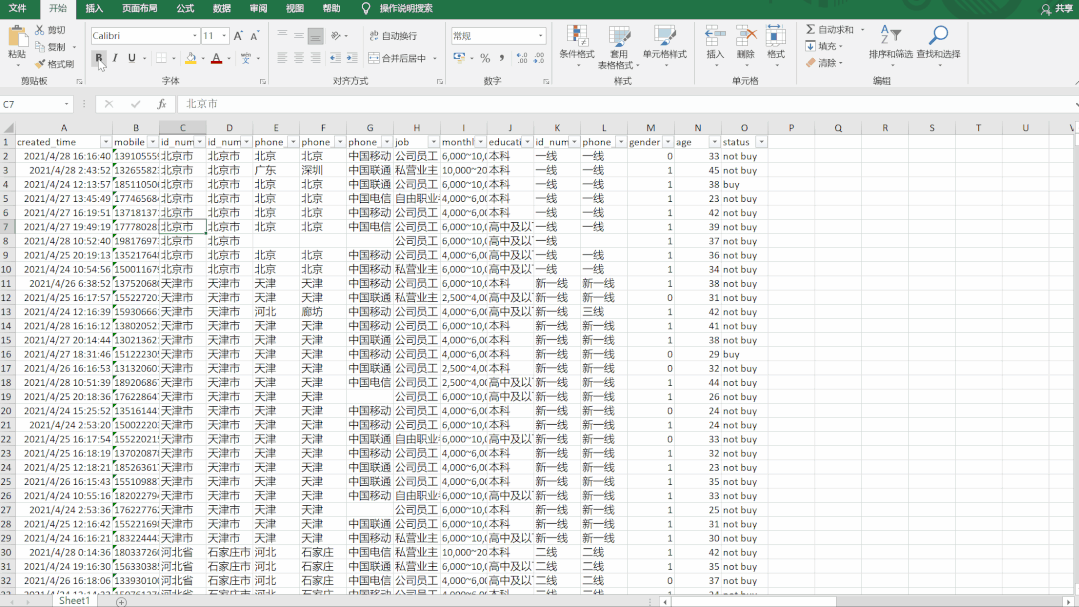
Task: Click the increase decimal places icon
Action: coord(522,58)
